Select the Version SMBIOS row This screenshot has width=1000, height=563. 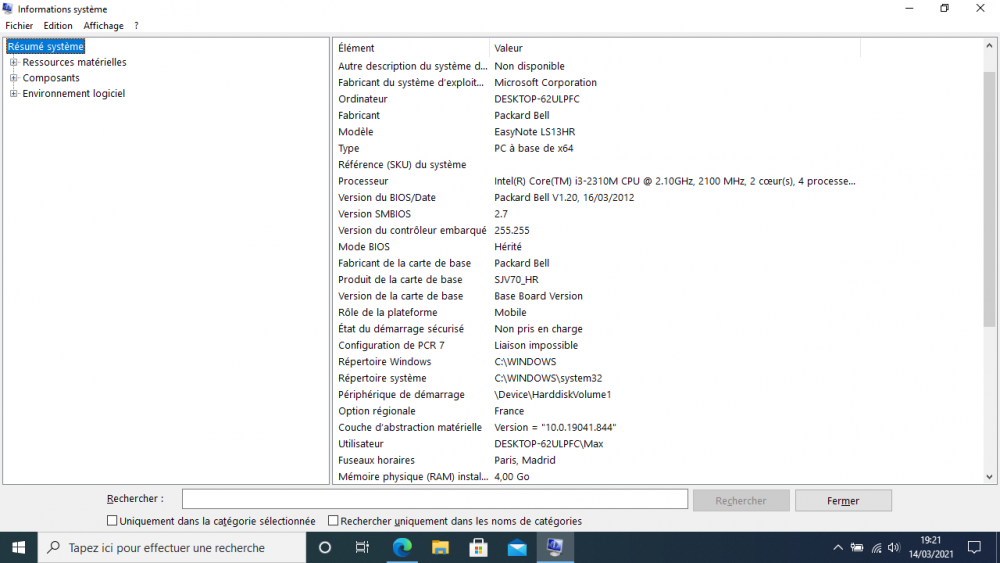coord(596,214)
